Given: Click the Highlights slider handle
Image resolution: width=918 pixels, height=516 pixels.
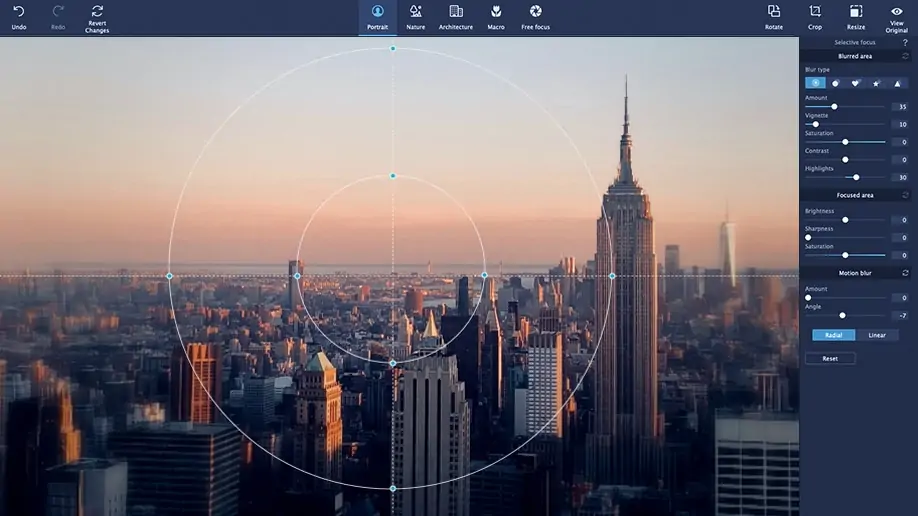Looking at the screenshot, I should click(857, 177).
